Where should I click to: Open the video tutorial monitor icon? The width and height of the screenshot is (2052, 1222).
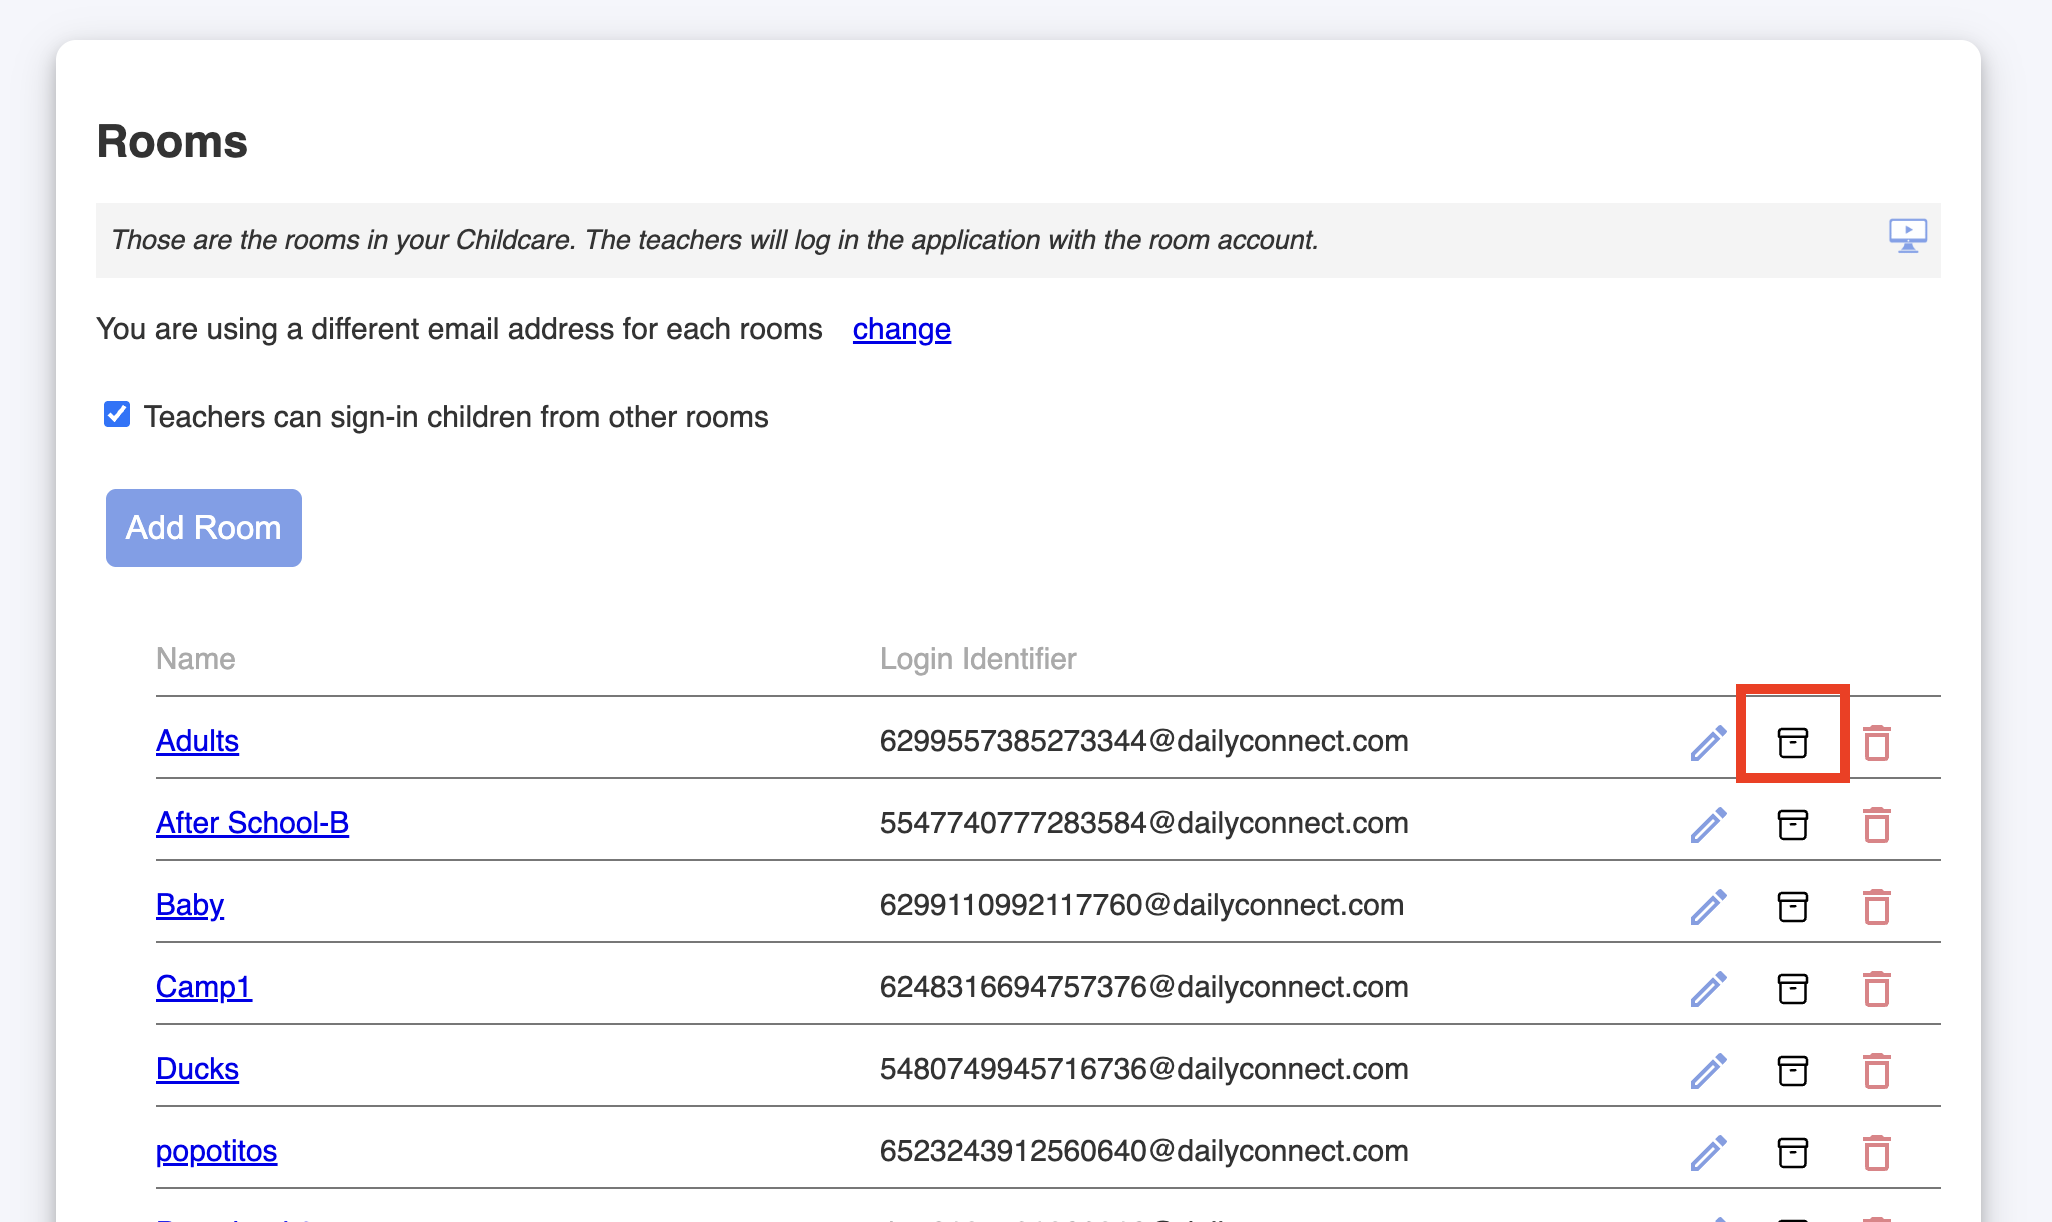[x=1907, y=236]
